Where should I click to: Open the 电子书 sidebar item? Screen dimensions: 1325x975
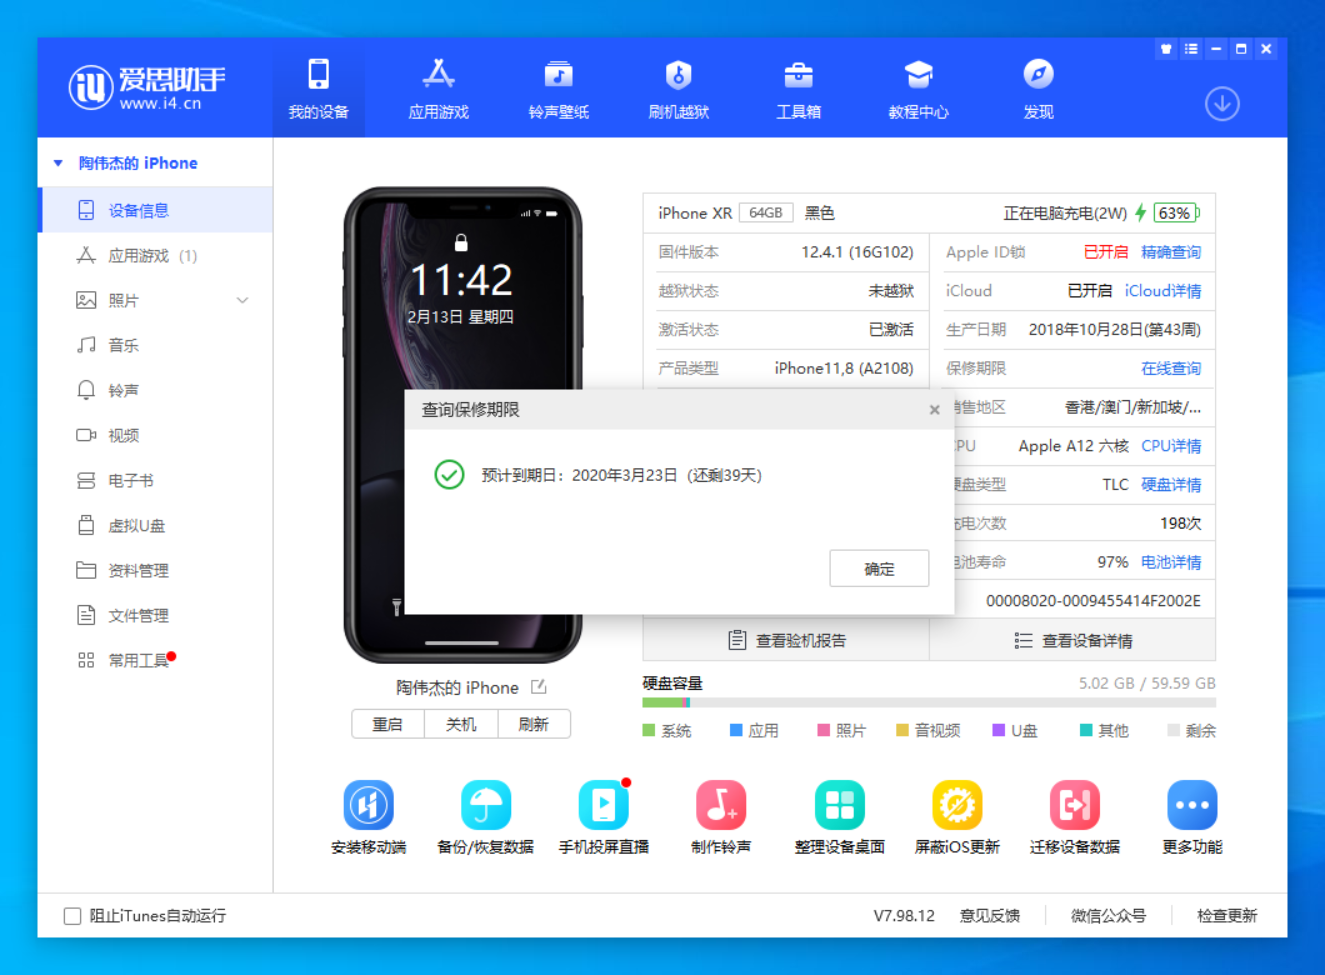(x=155, y=480)
